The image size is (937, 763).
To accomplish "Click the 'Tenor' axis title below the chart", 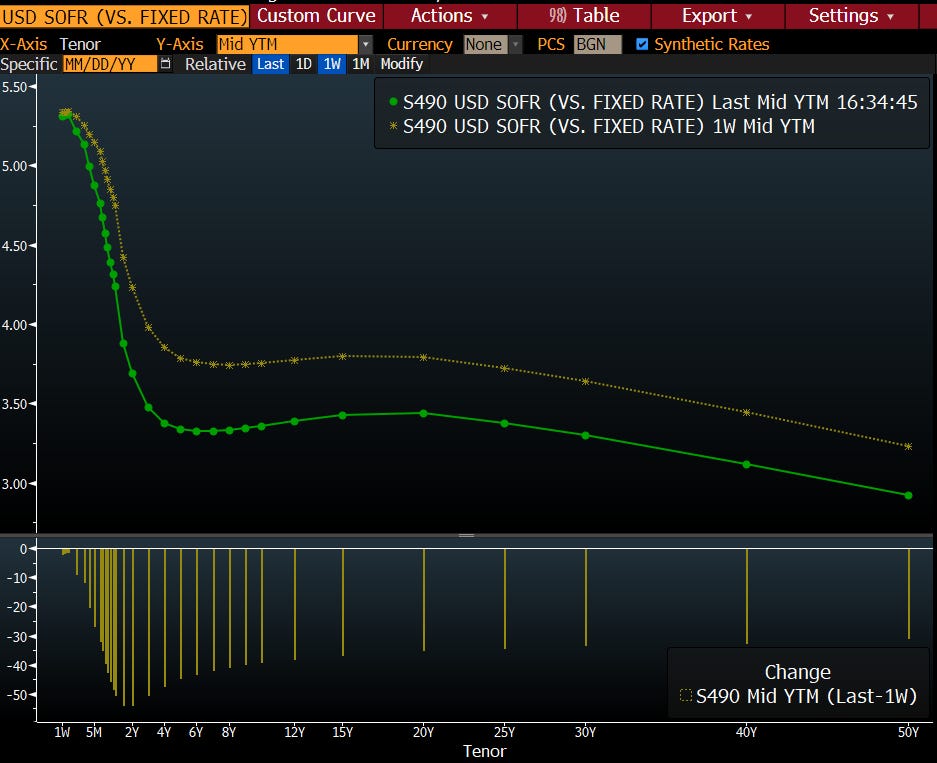I will pyautogui.click(x=485, y=752).
